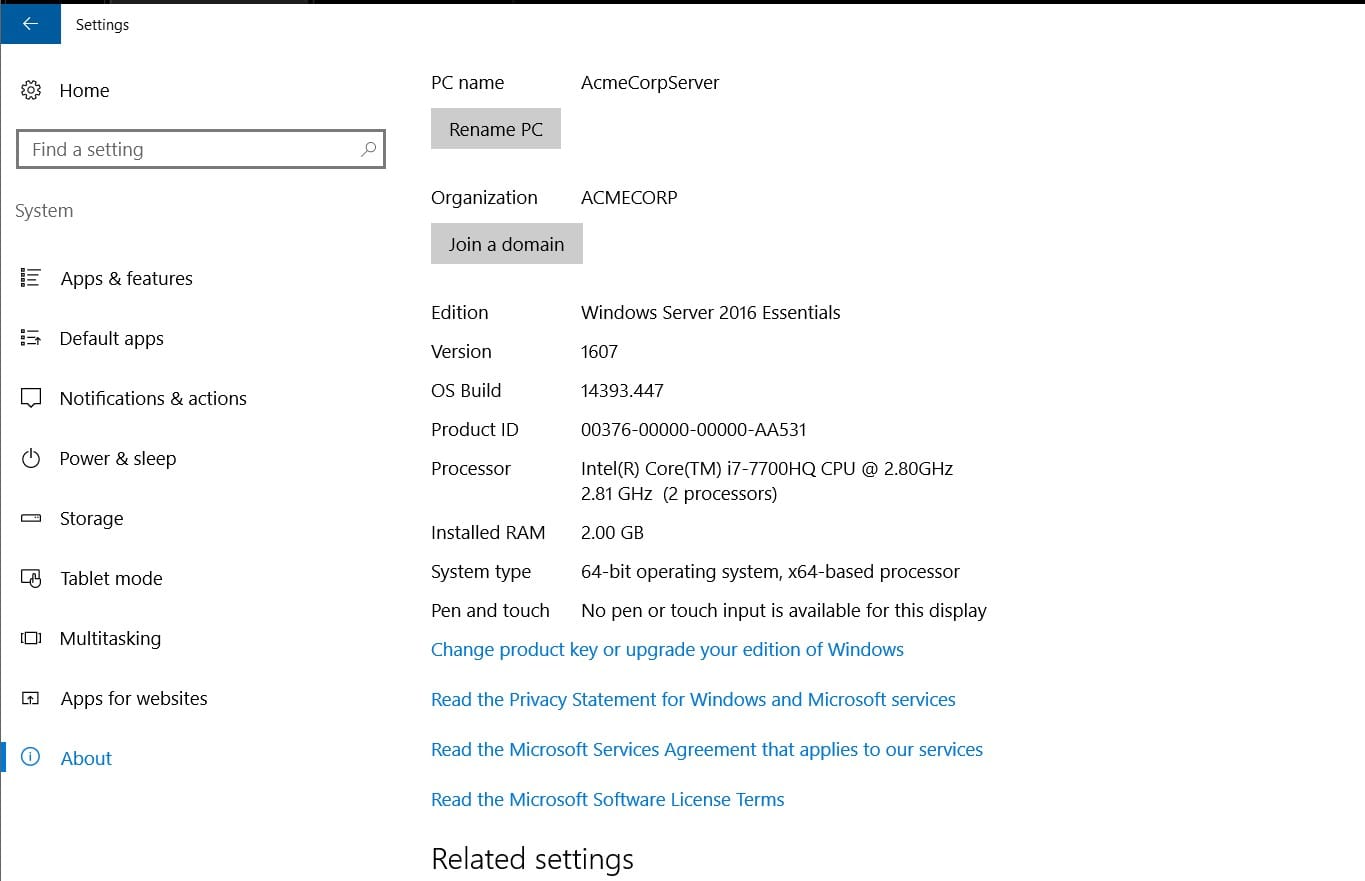1365x881 pixels.
Task: Click the Home gear icon
Action: 31,90
